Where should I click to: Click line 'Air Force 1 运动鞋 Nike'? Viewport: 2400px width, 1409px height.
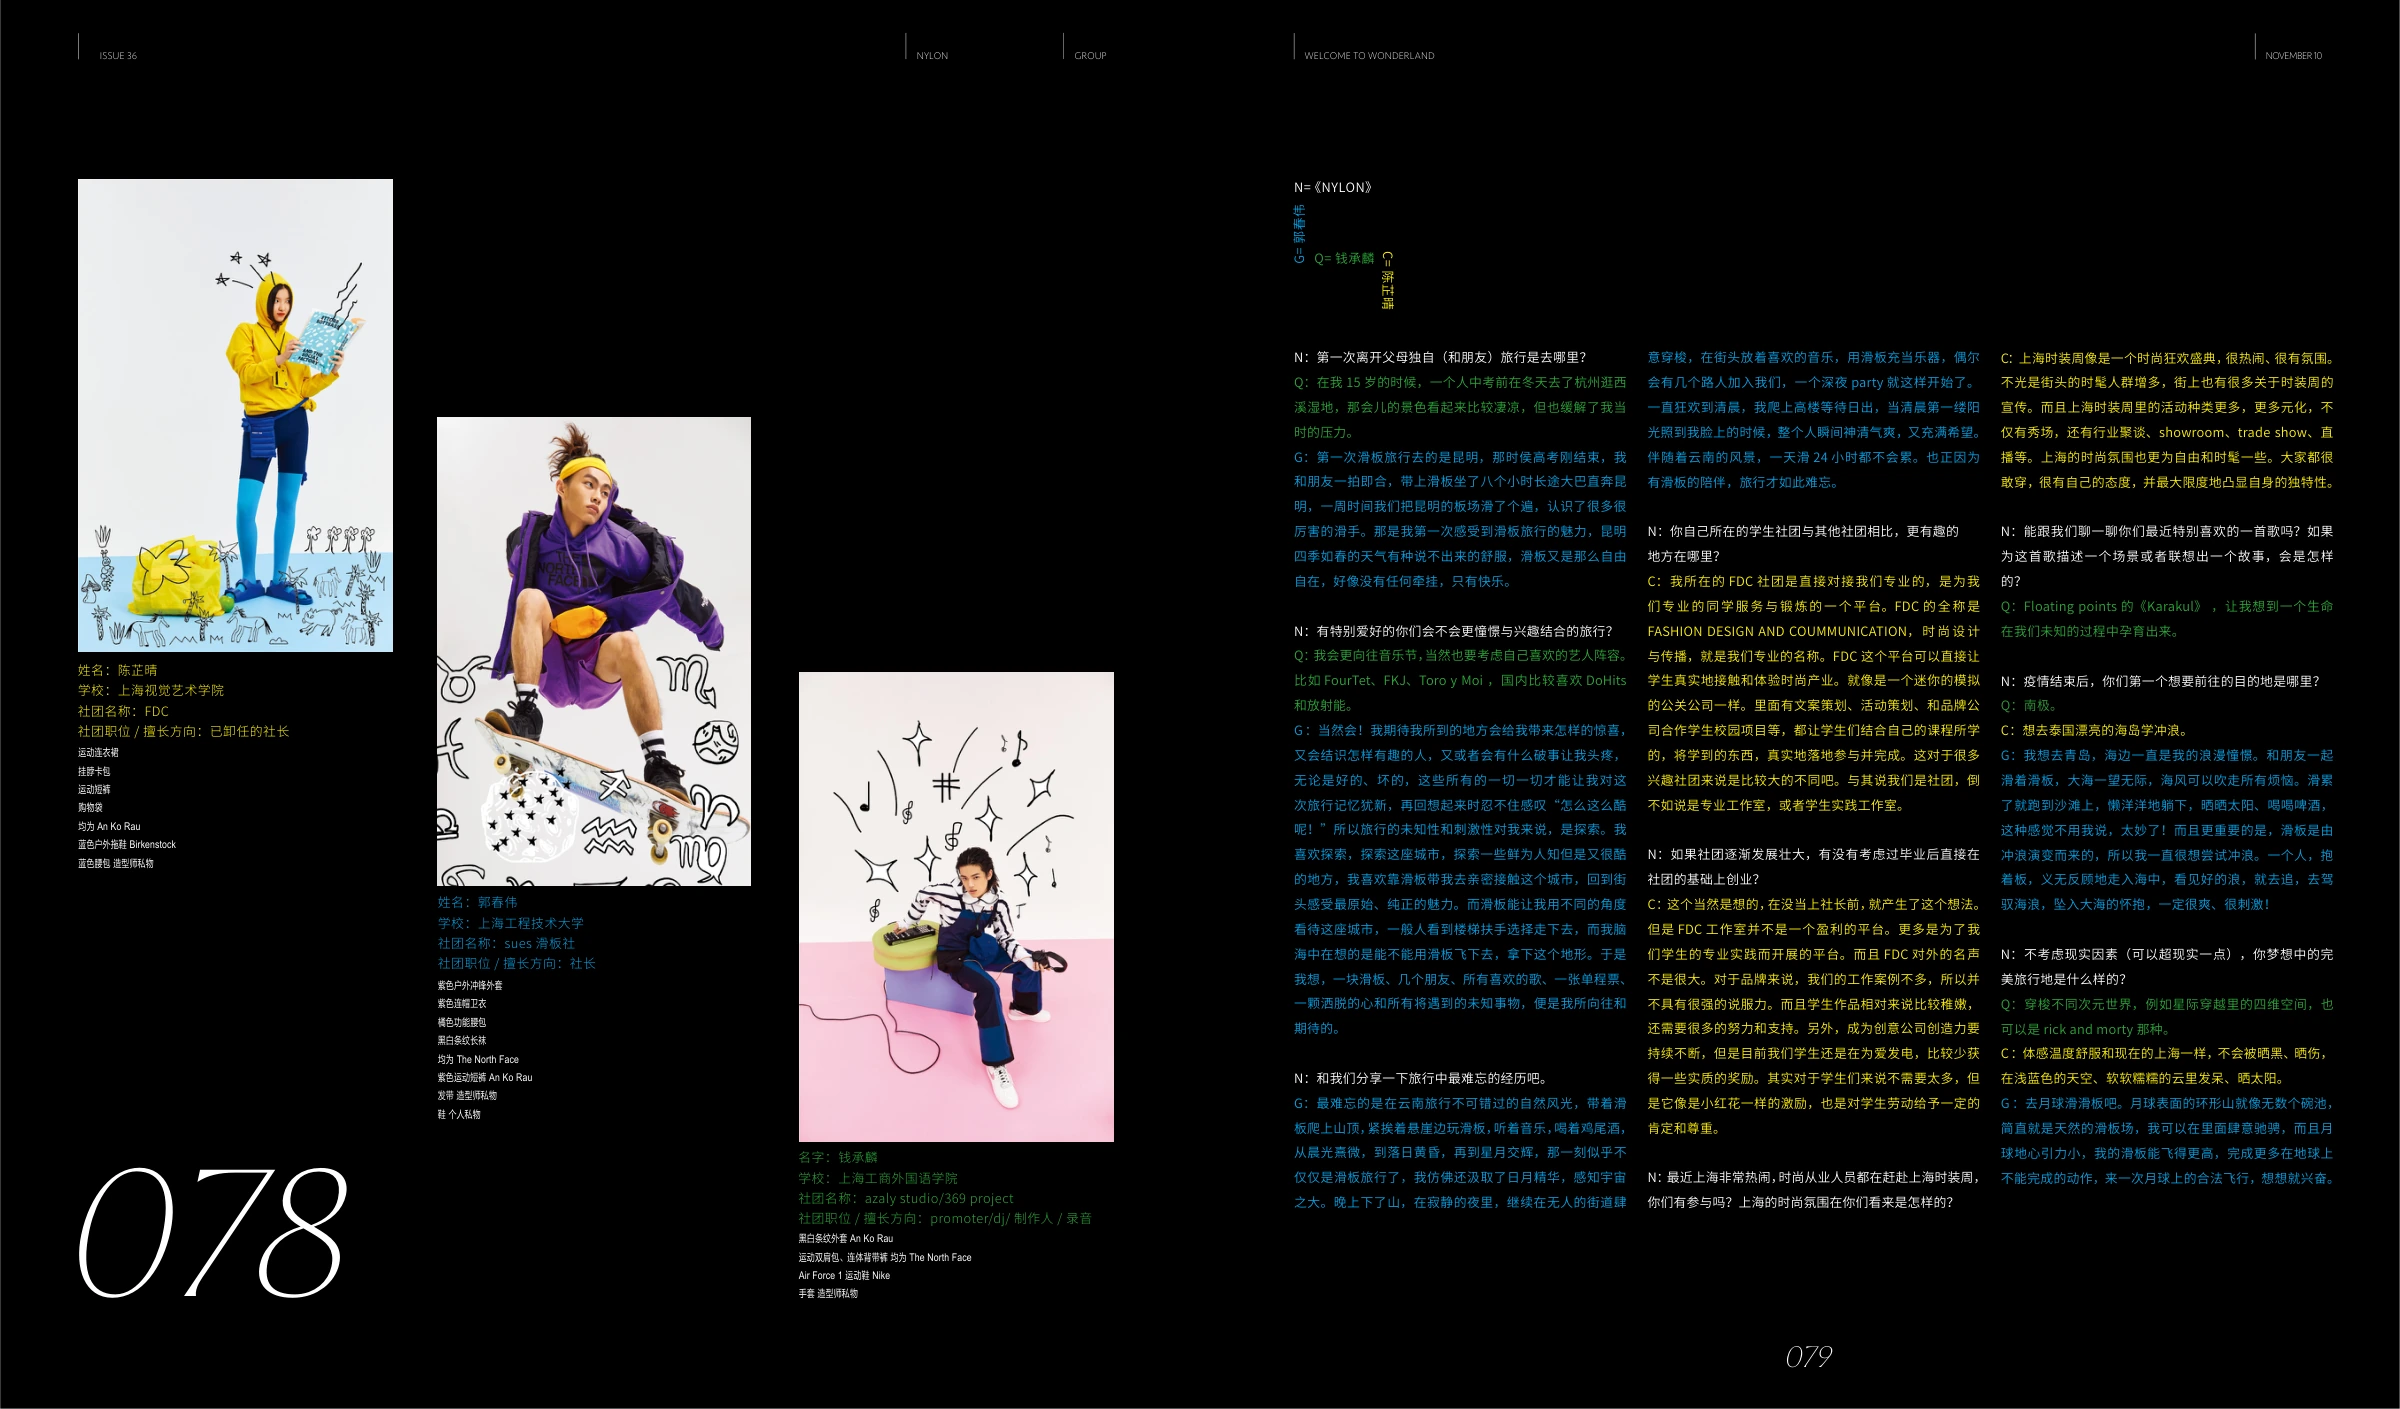844,1275
